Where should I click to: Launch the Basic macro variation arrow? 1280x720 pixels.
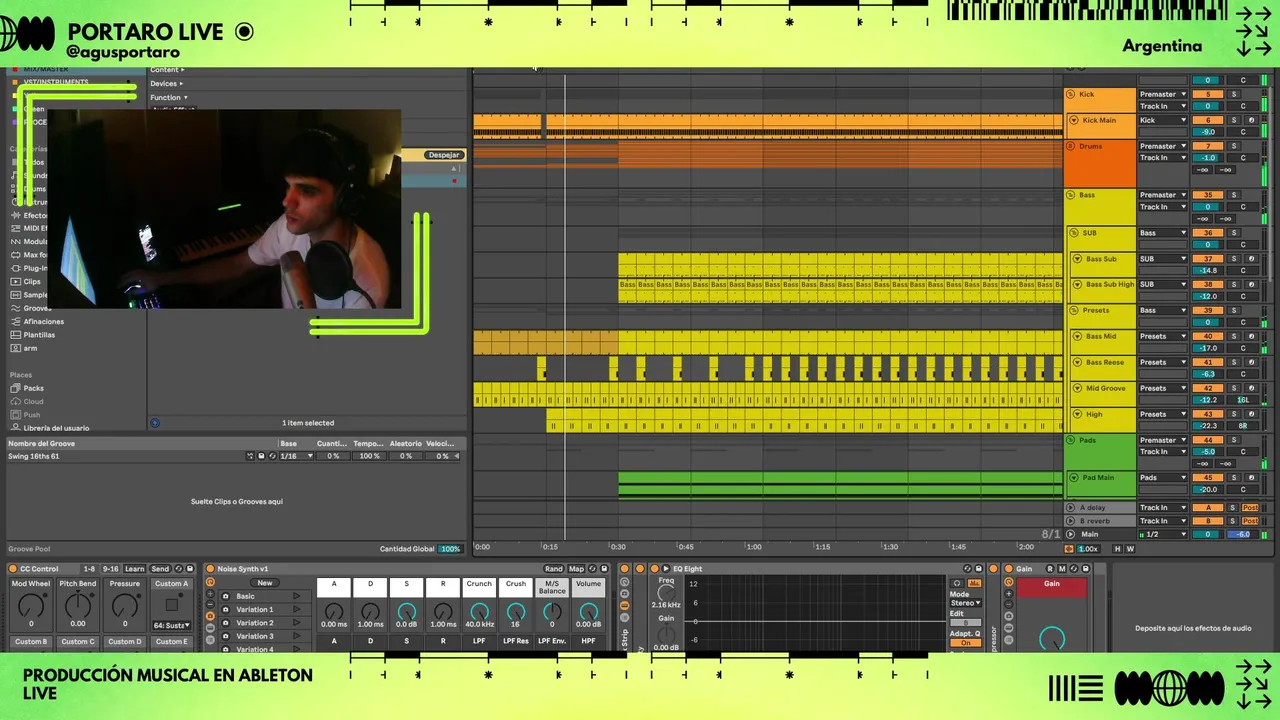coord(296,596)
